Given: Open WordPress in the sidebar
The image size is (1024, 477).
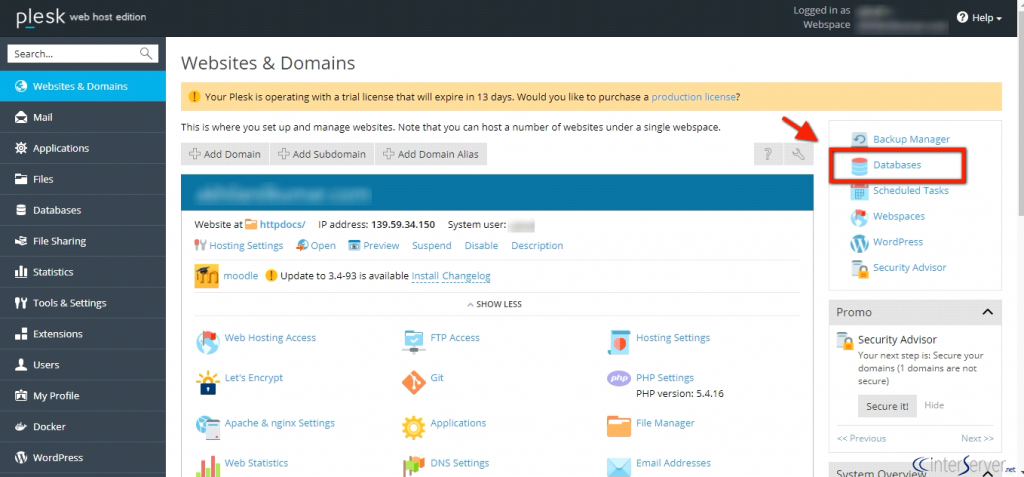Looking at the screenshot, I should pyautogui.click(x=83, y=457).
